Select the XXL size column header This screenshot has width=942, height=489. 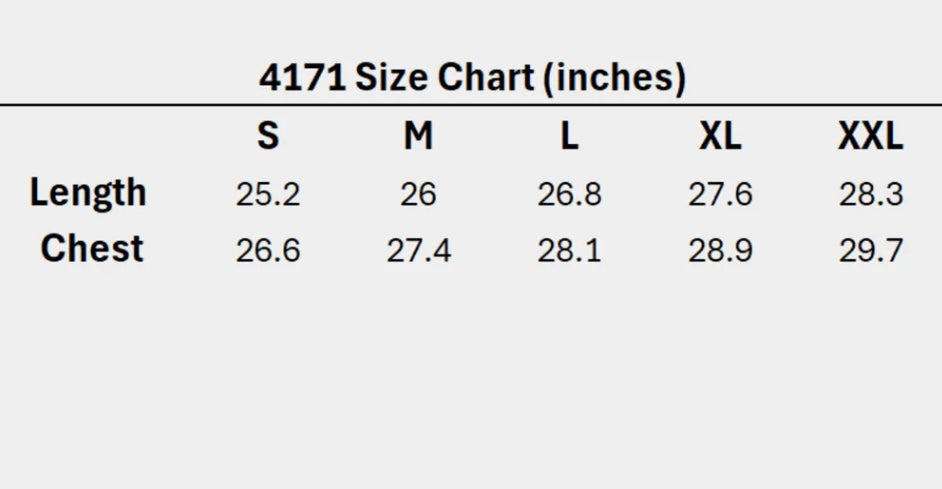(870, 136)
